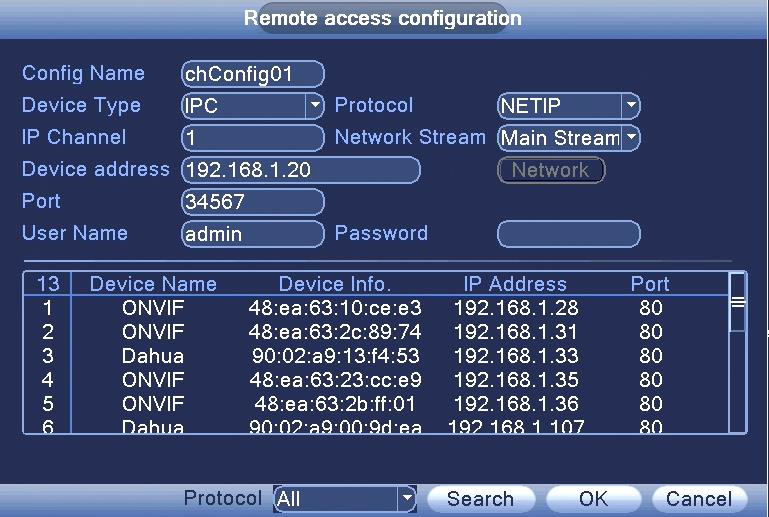Screen dimensions: 769x517
Task: Expand the NETIP Protocol dropdown
Action: [x=630, y=105]
